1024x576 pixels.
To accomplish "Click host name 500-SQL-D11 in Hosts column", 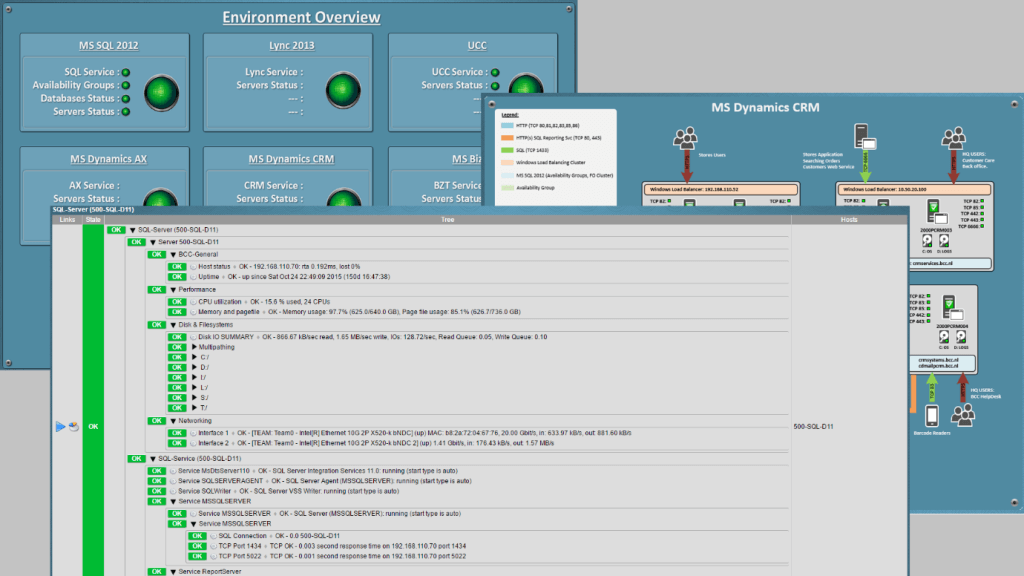I will (813, 427).
